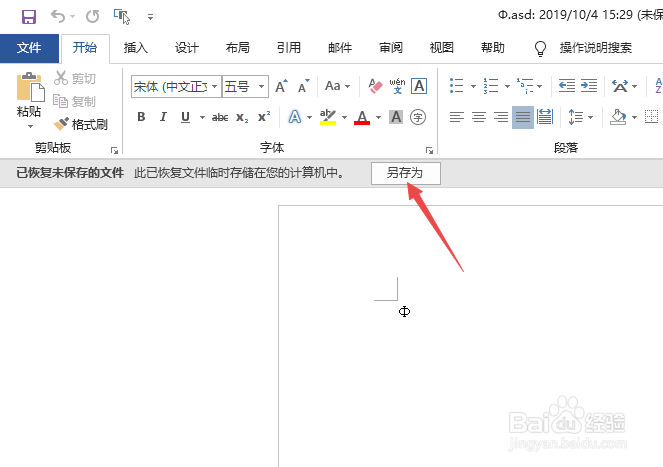Click the 粘贴 paste icon
663x467 pixels.
pos(30,88)
